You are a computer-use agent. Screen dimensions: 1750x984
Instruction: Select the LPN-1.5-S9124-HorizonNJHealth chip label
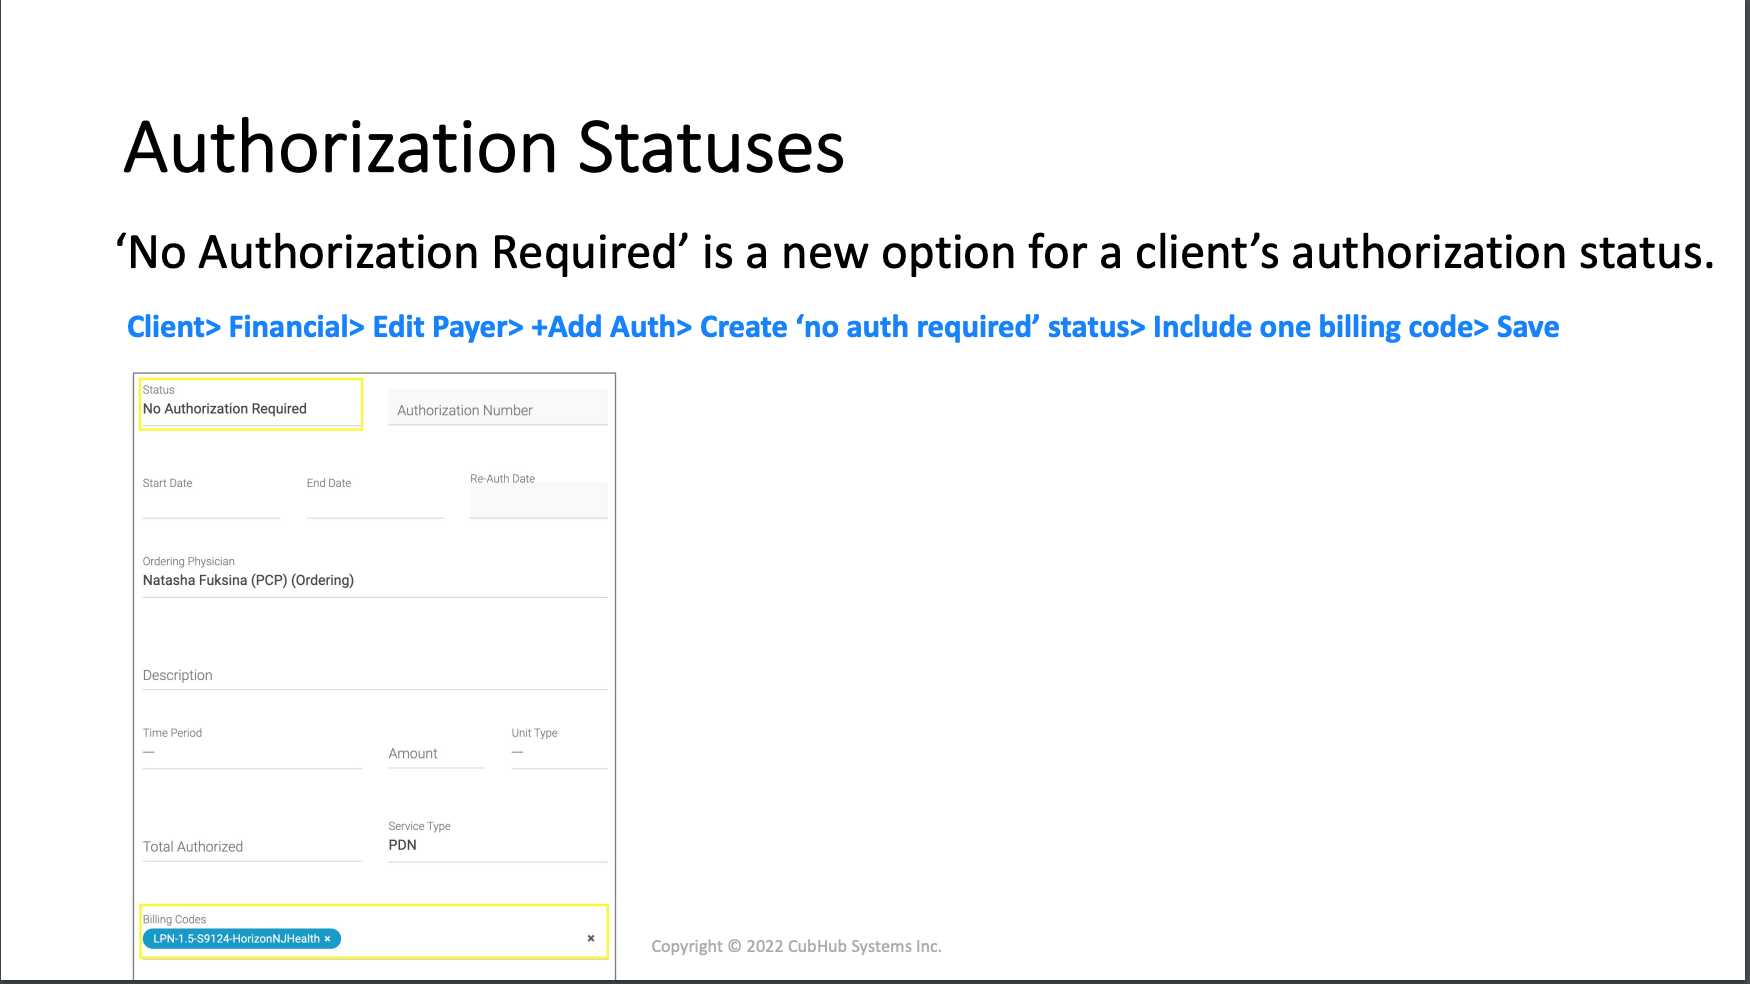236,939
